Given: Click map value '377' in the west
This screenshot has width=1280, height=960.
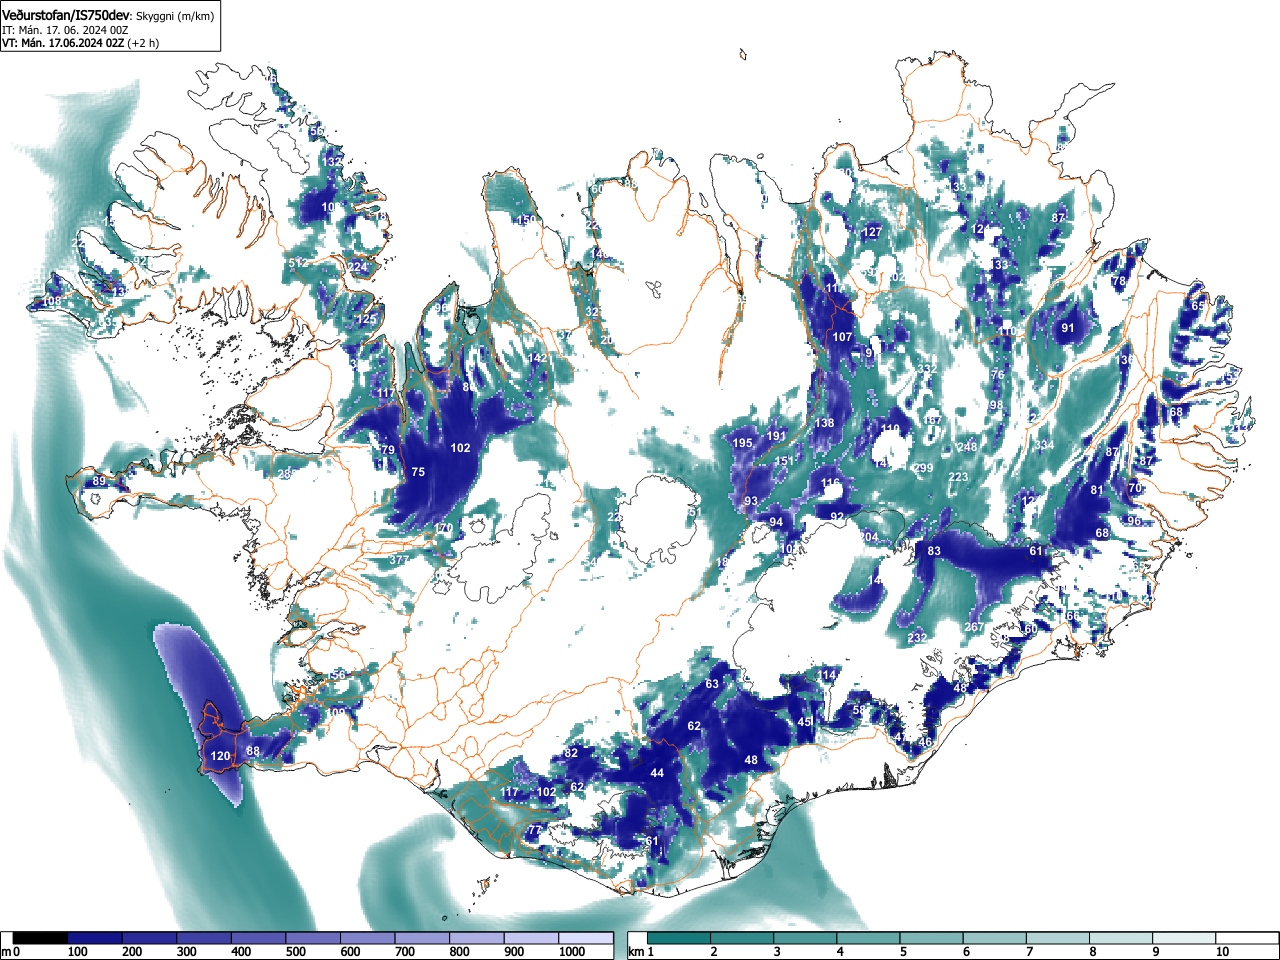Looking at the screenshot, I should tap(398, 560).
